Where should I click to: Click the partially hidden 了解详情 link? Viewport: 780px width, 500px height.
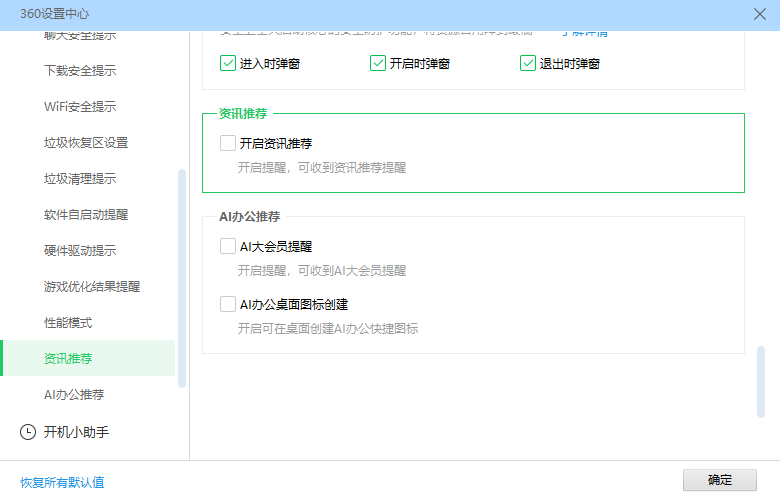(x=585, y=34)
